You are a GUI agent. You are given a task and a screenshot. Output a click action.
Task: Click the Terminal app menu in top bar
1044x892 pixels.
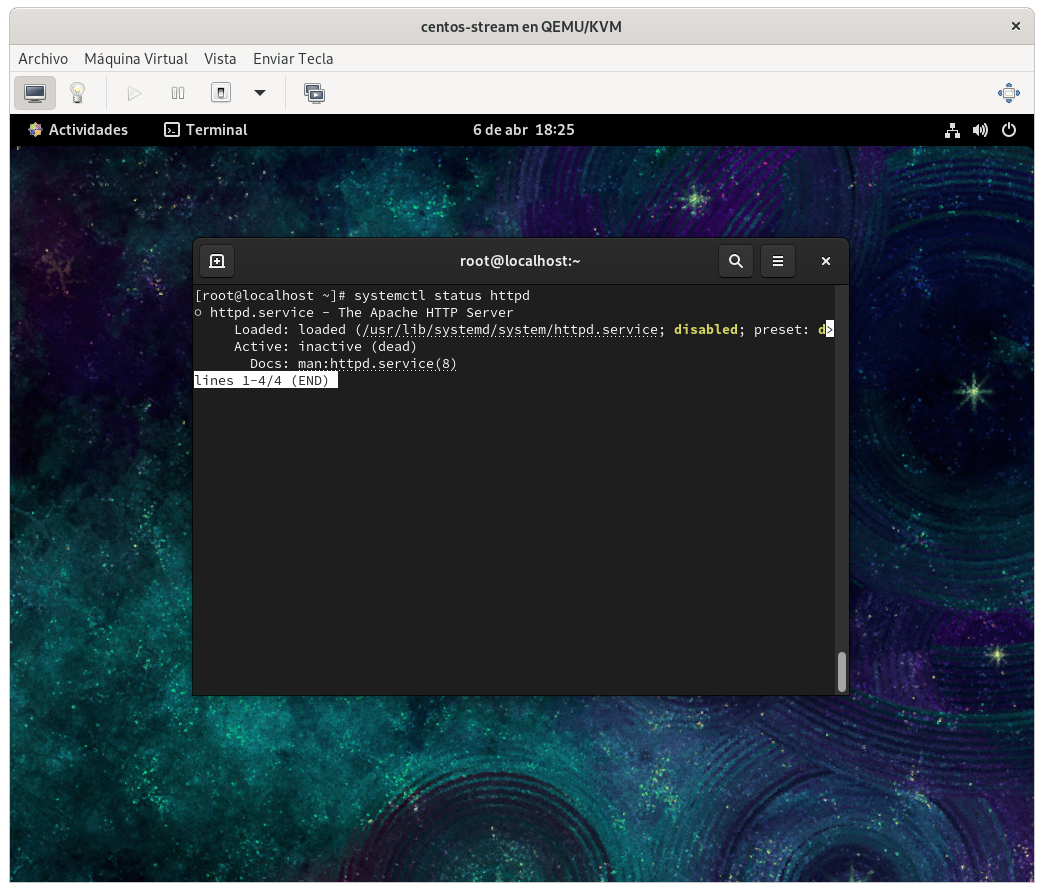[x=206, y=130]
